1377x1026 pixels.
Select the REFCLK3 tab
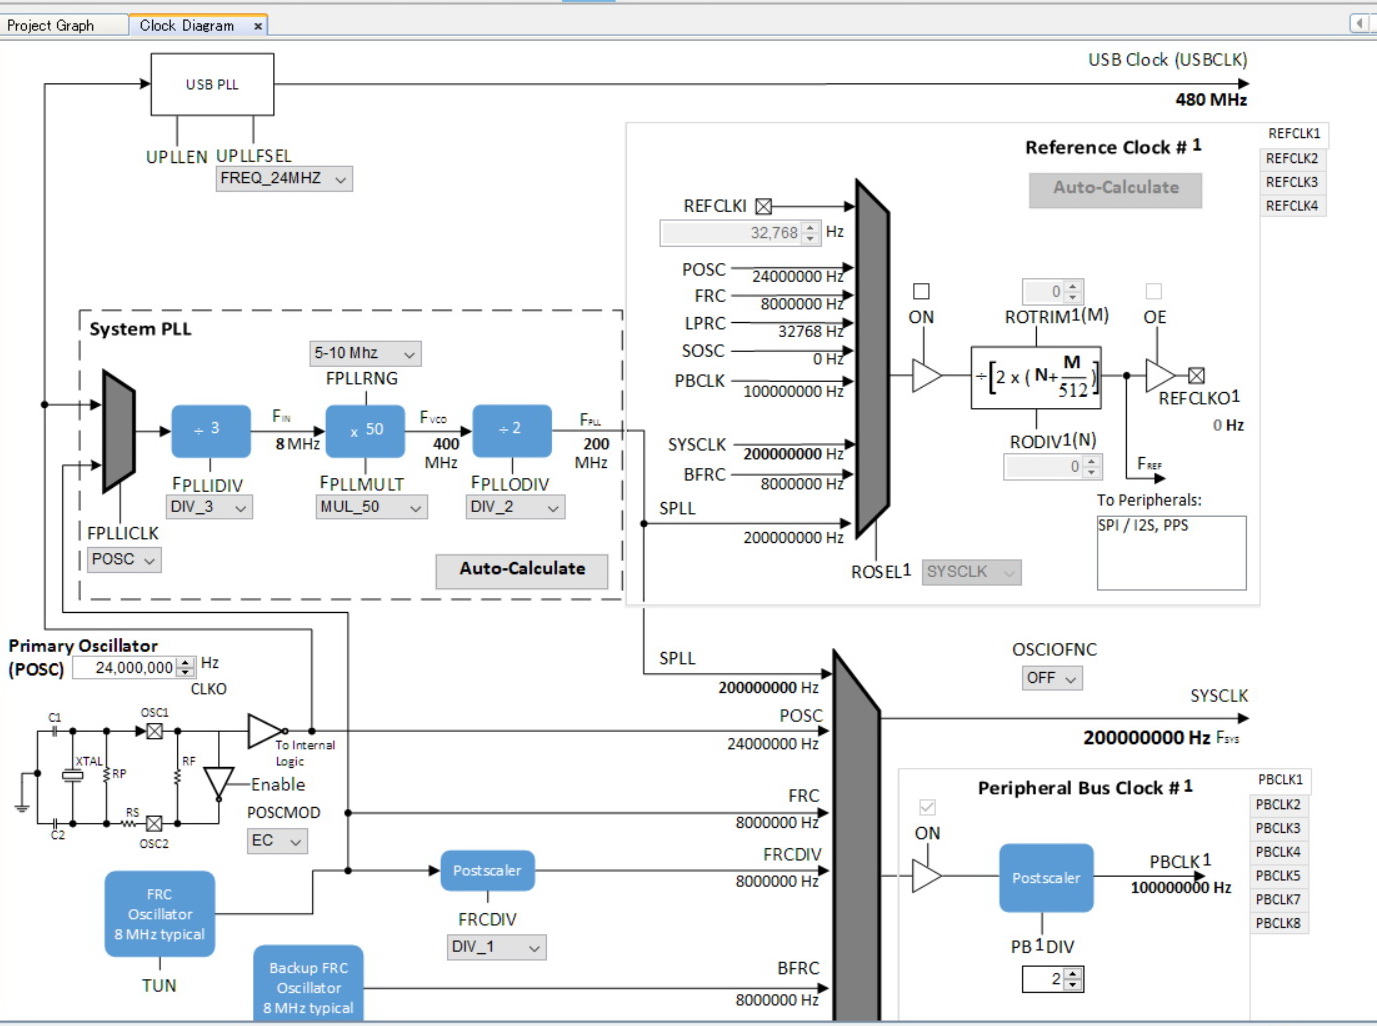pos(1292,182)
